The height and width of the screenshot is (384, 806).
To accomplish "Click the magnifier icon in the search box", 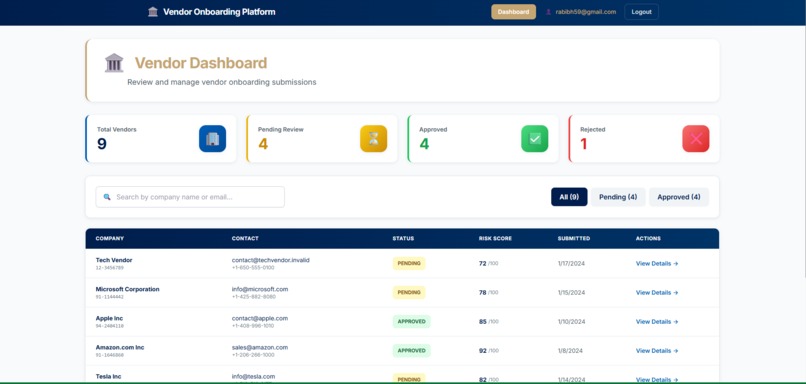I will point(107,197).
